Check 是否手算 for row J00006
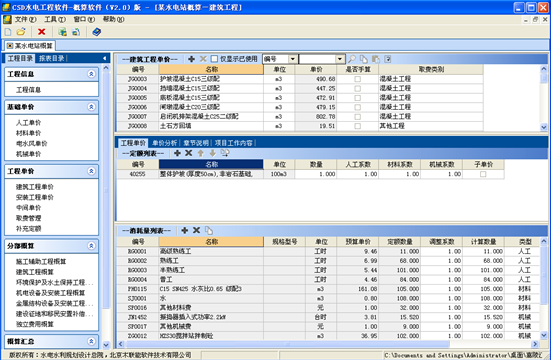551x360 pixels. click(357, 107)
